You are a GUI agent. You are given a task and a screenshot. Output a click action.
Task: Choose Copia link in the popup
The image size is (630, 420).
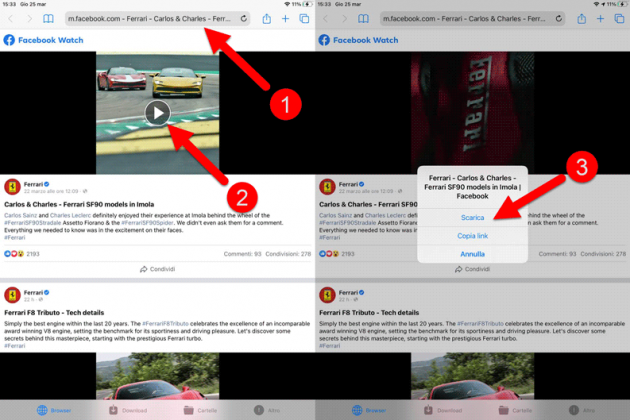tap(473, 235)
